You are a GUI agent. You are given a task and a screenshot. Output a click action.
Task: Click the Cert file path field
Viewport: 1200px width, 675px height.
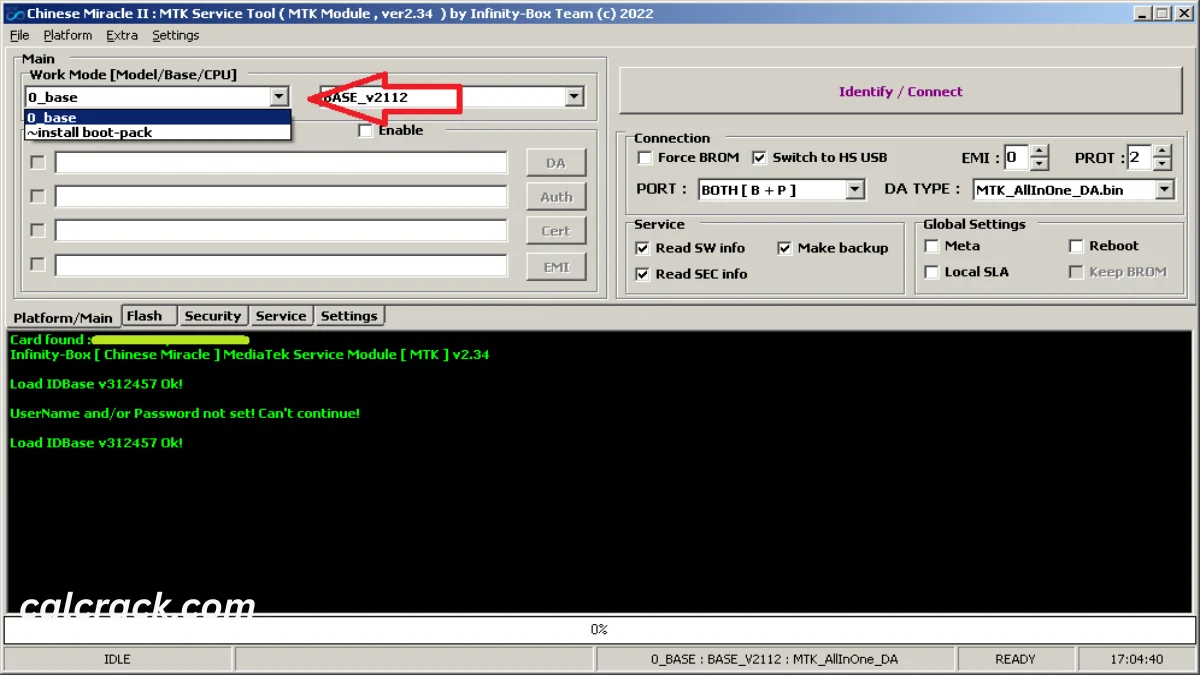pos(281,231)
